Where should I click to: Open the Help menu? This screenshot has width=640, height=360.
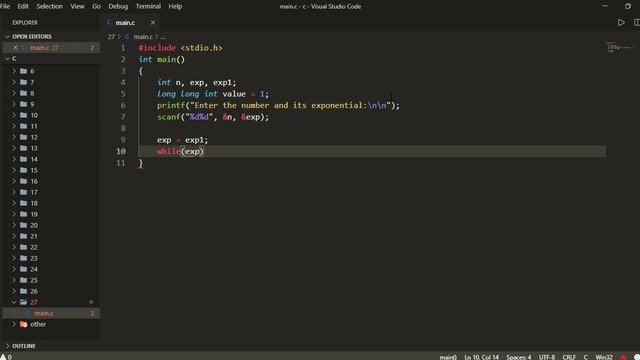click(x=175, y=6)
